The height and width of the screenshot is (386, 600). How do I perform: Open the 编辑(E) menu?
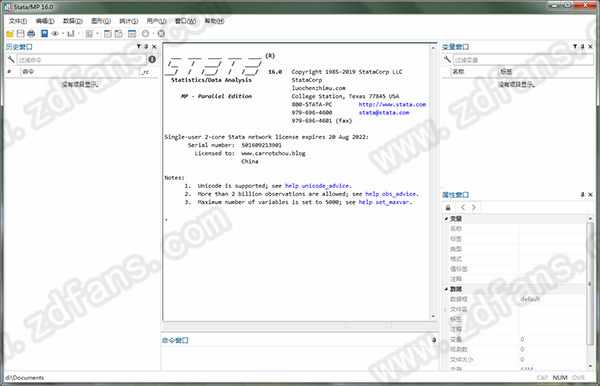[45, 21]
